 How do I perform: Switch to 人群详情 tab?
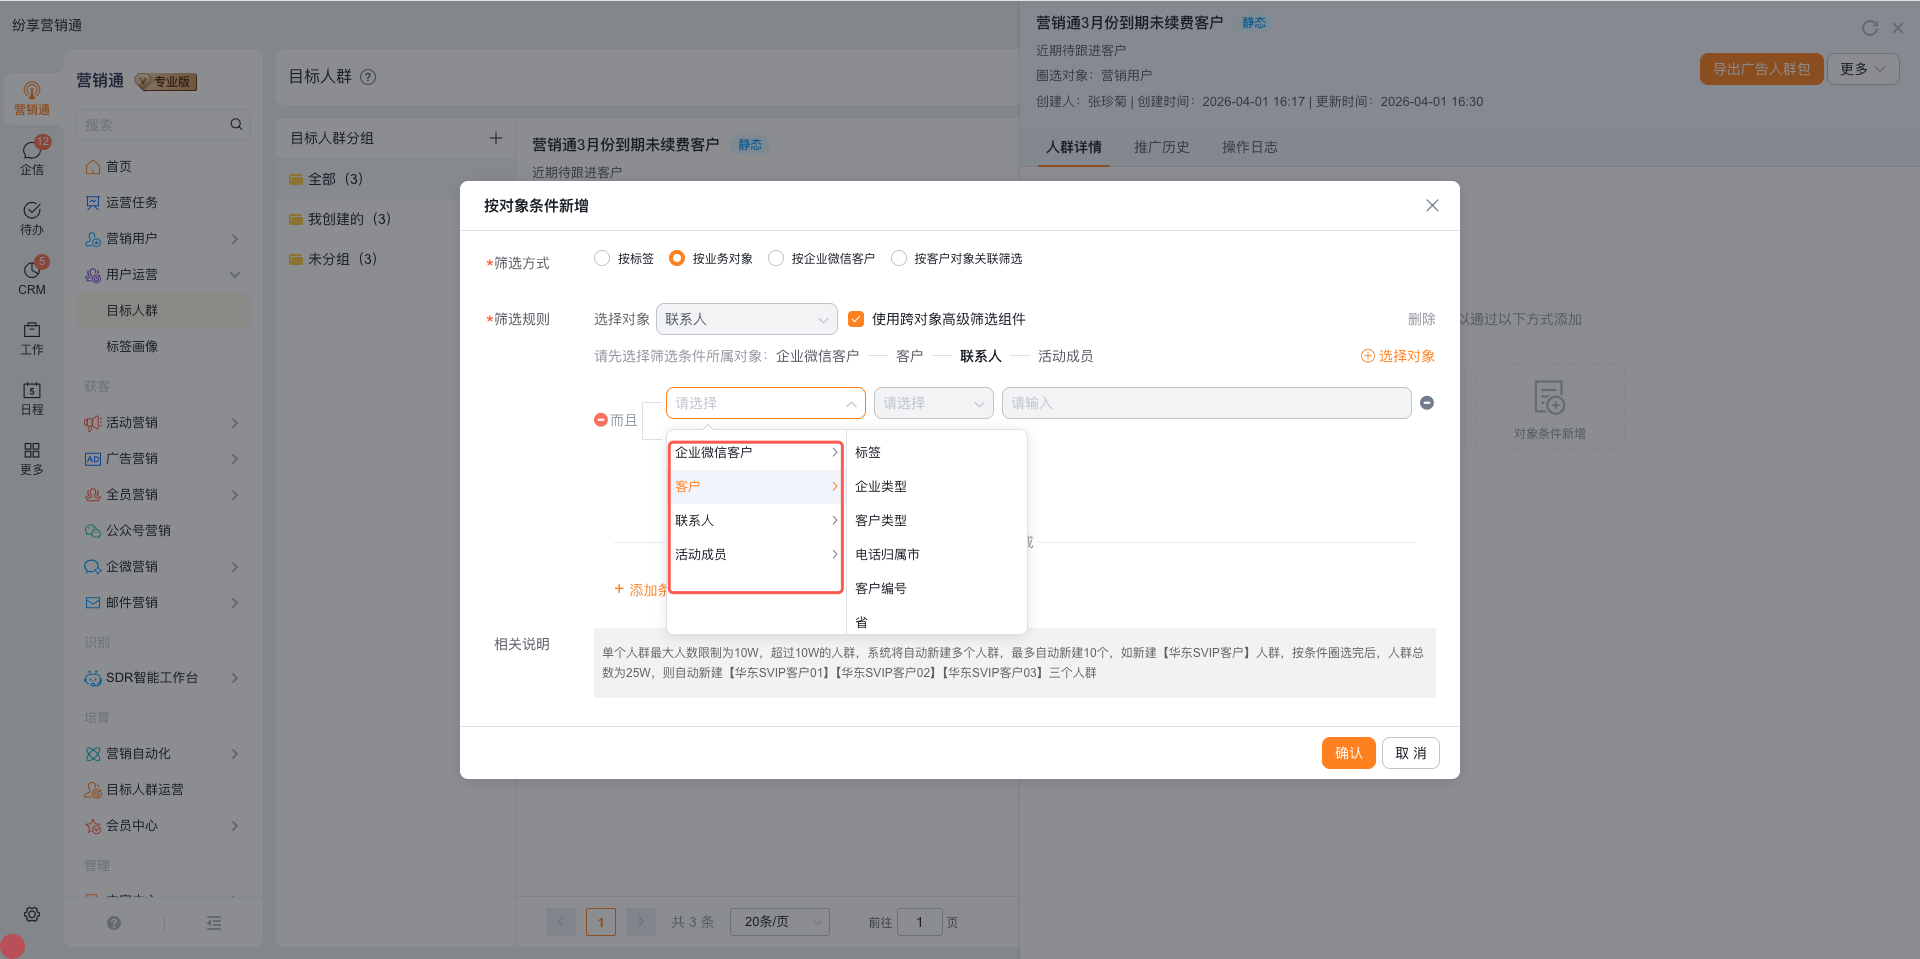click(x=1074, y=147)
